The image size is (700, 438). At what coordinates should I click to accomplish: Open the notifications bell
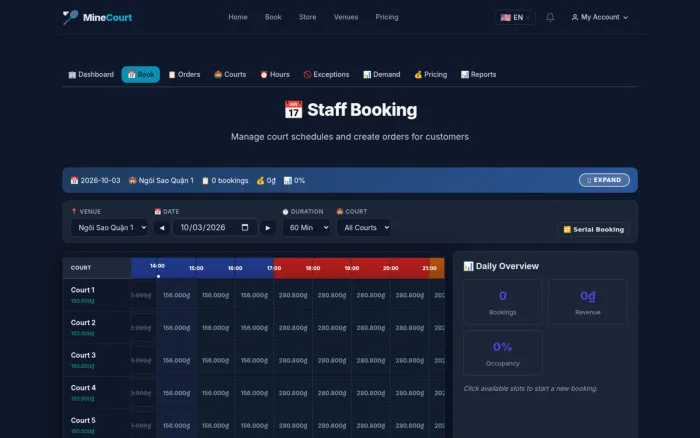[550, 17]
